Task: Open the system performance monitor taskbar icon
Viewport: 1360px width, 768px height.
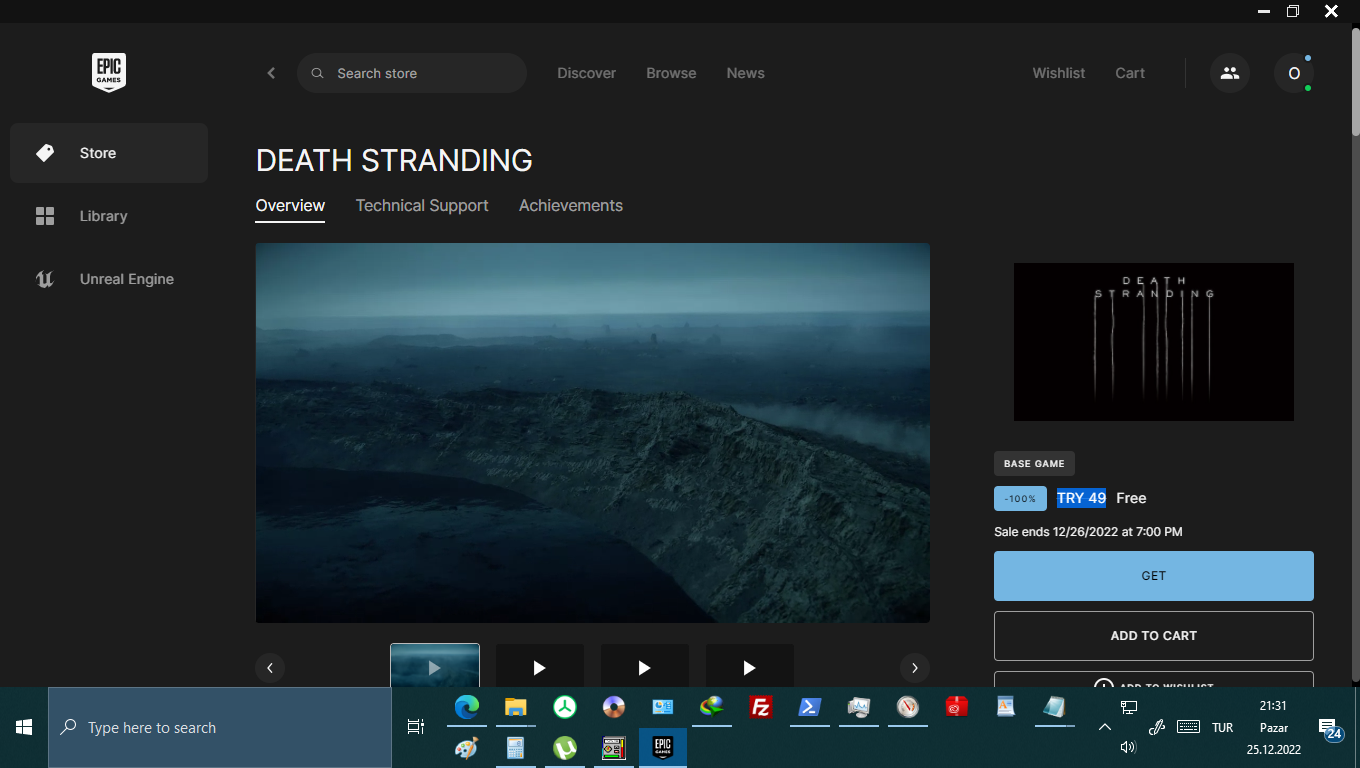Action: [859, 708]
